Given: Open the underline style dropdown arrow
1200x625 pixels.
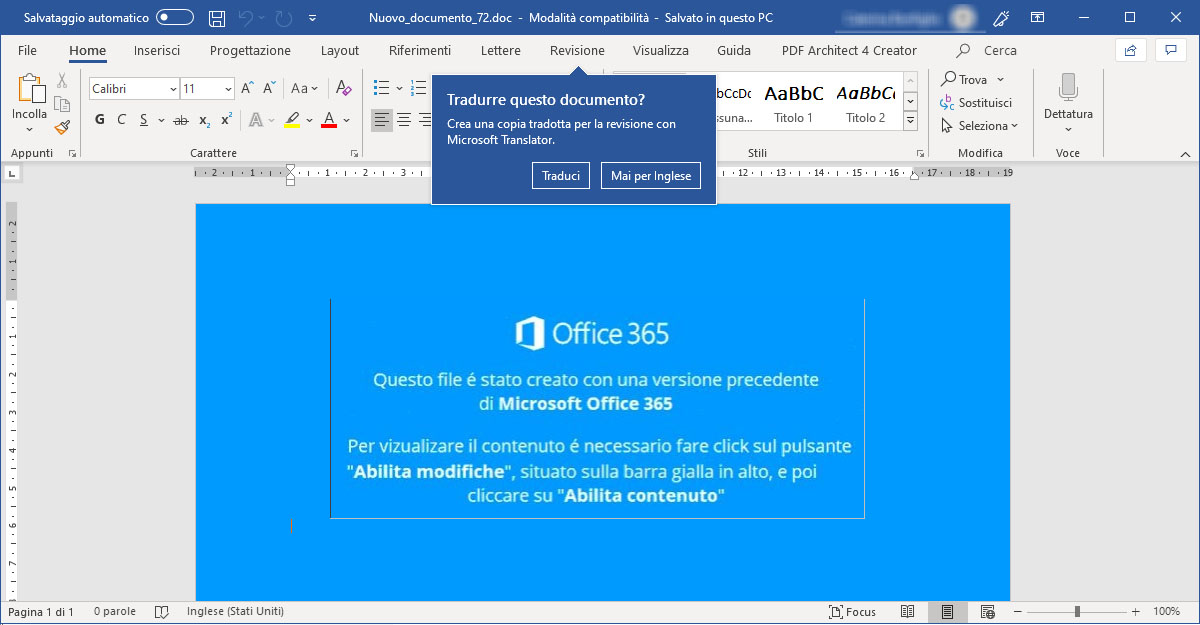Looking at the screenshot, I should click(x=160, y=120).
